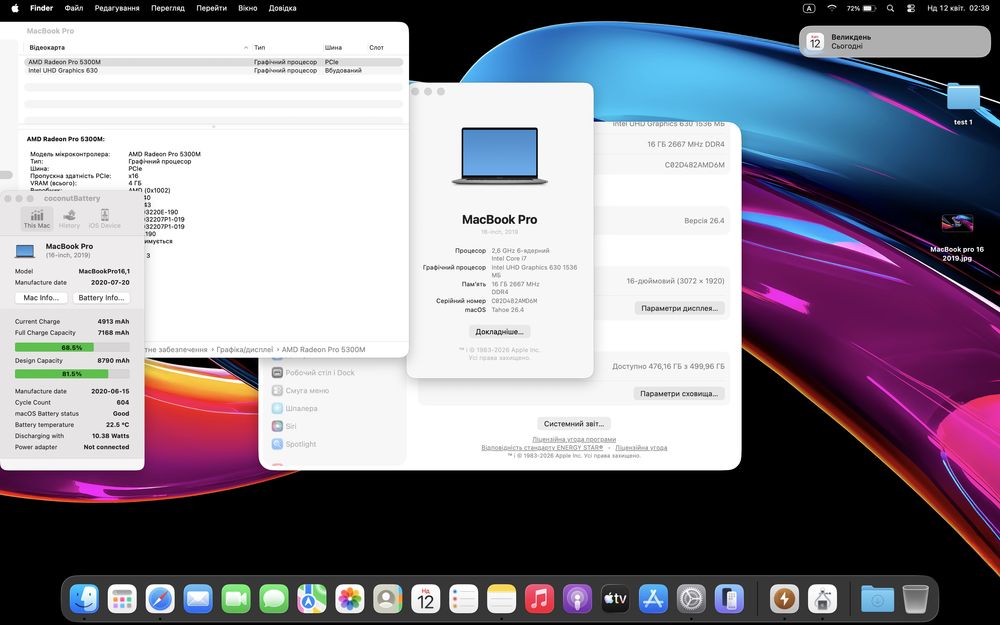Open Maps app in Dock
This screenshot has width=1000, height=625.
point(312,599)
